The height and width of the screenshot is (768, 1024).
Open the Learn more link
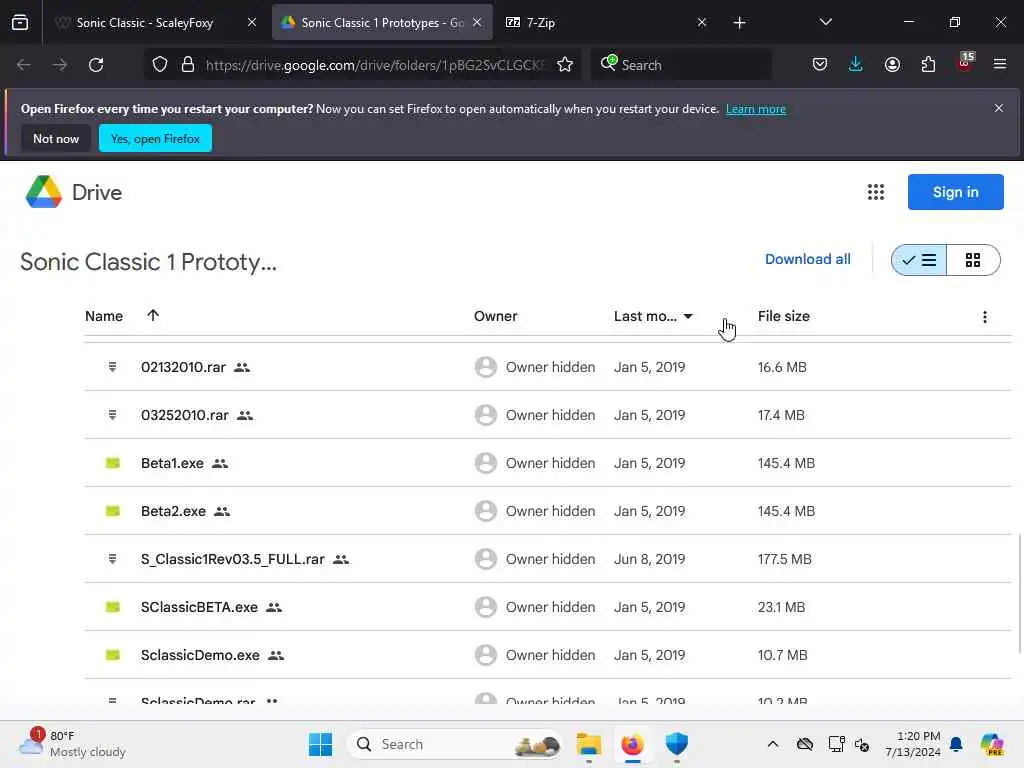coord(756,109)
